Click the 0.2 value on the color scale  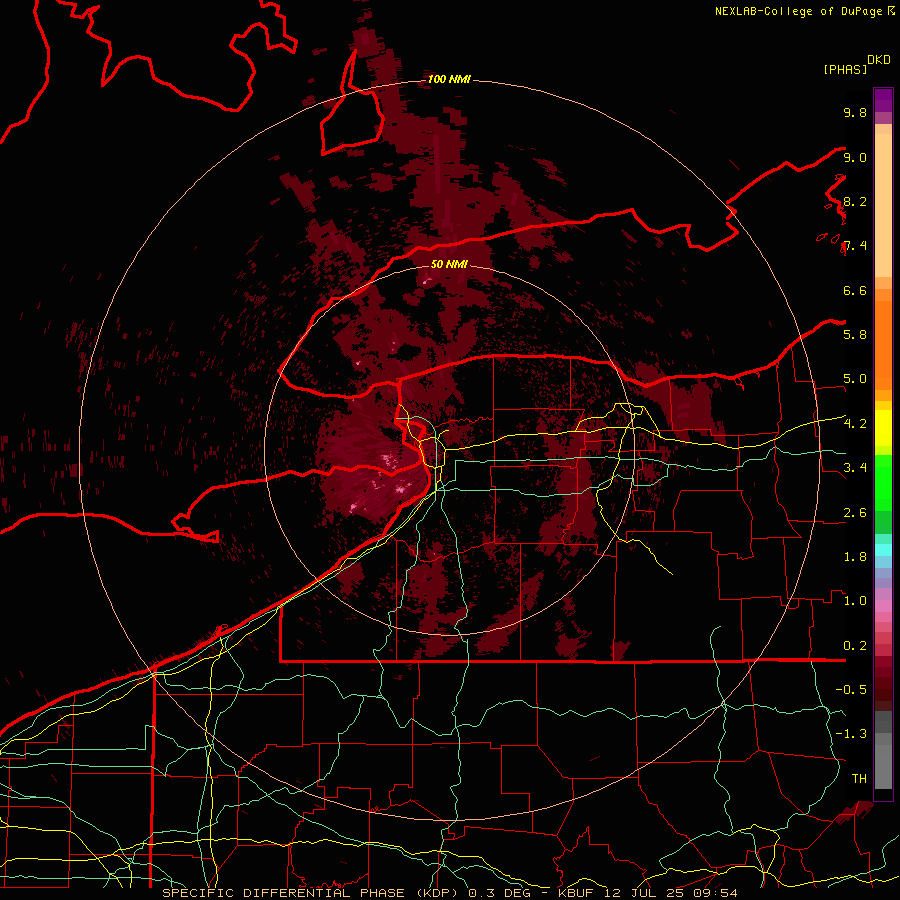coord(855,646)
